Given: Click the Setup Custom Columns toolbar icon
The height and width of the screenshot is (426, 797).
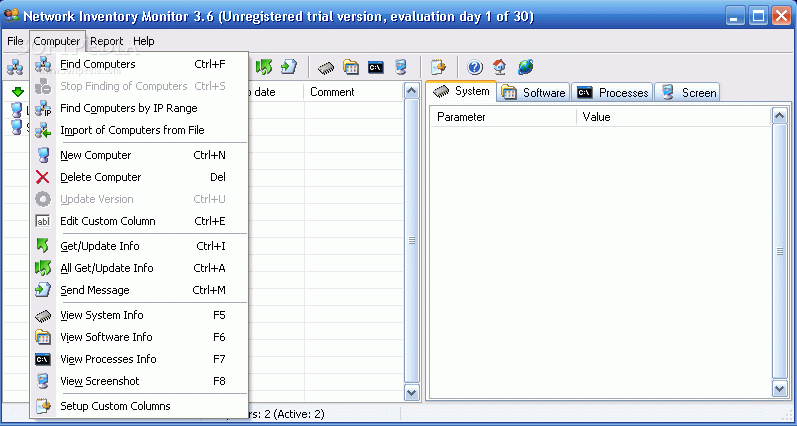Looking at the screenshot, I should [438, 67].
